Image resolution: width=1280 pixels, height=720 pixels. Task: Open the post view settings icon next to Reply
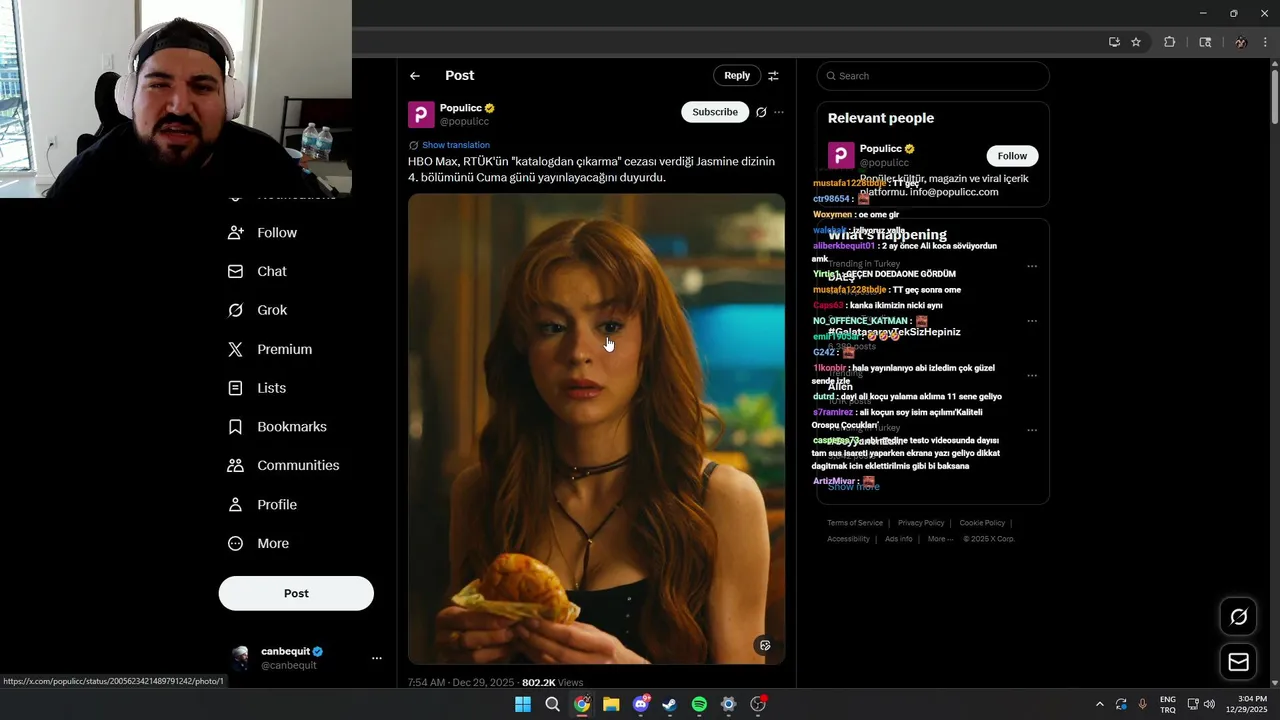tap(773, 76)
